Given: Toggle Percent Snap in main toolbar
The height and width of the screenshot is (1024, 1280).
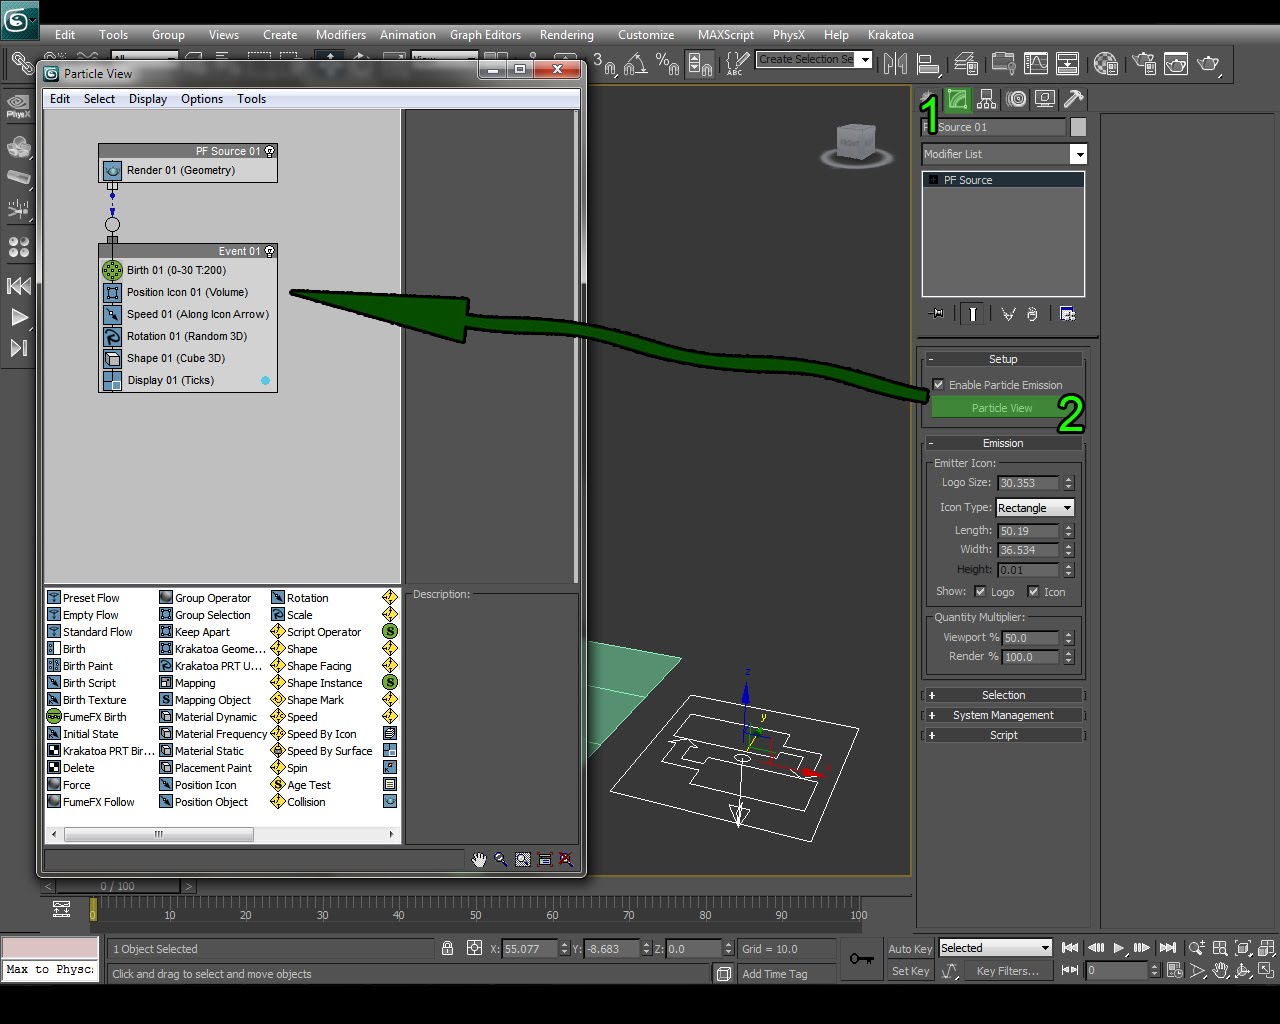Looking at the screenshot, I should (x=667, y=65).
